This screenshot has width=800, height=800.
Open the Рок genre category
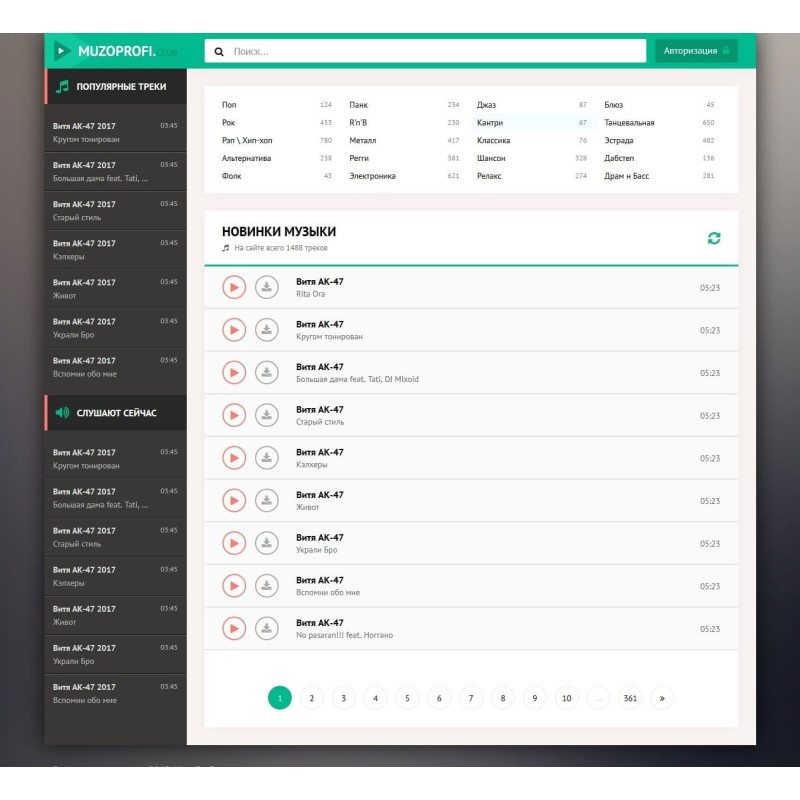pos(227,122)
